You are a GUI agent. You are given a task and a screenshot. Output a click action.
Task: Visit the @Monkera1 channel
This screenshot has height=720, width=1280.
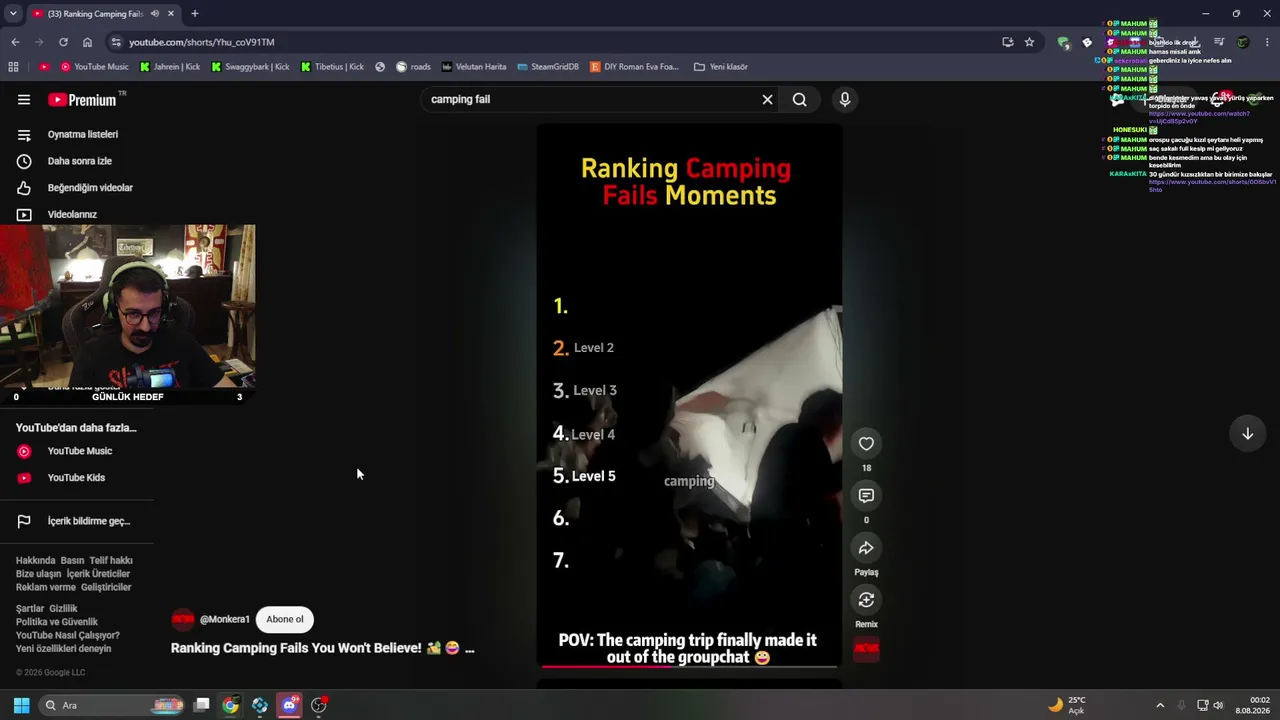click(225, 619)
